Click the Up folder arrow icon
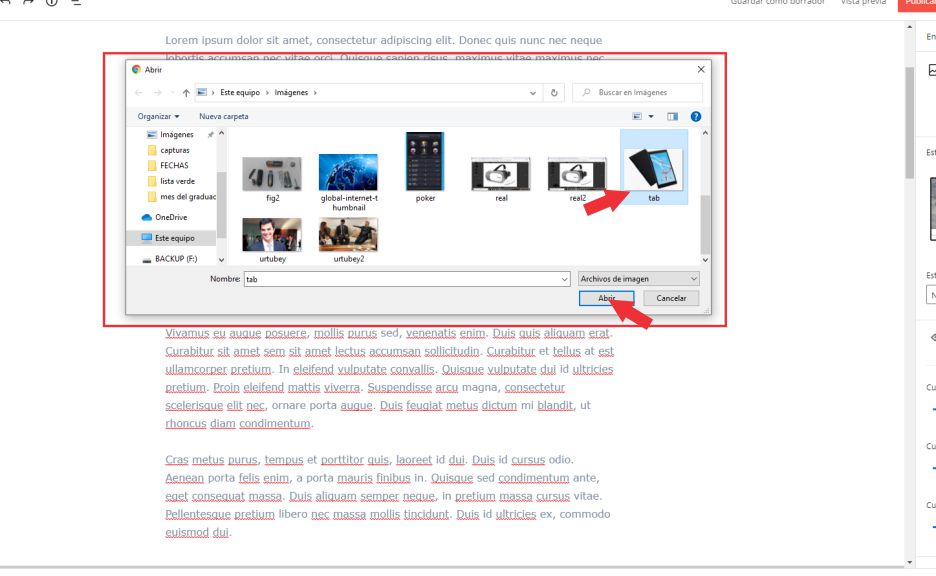This screenshot has width=936, height=576. [x=186, y=92]
